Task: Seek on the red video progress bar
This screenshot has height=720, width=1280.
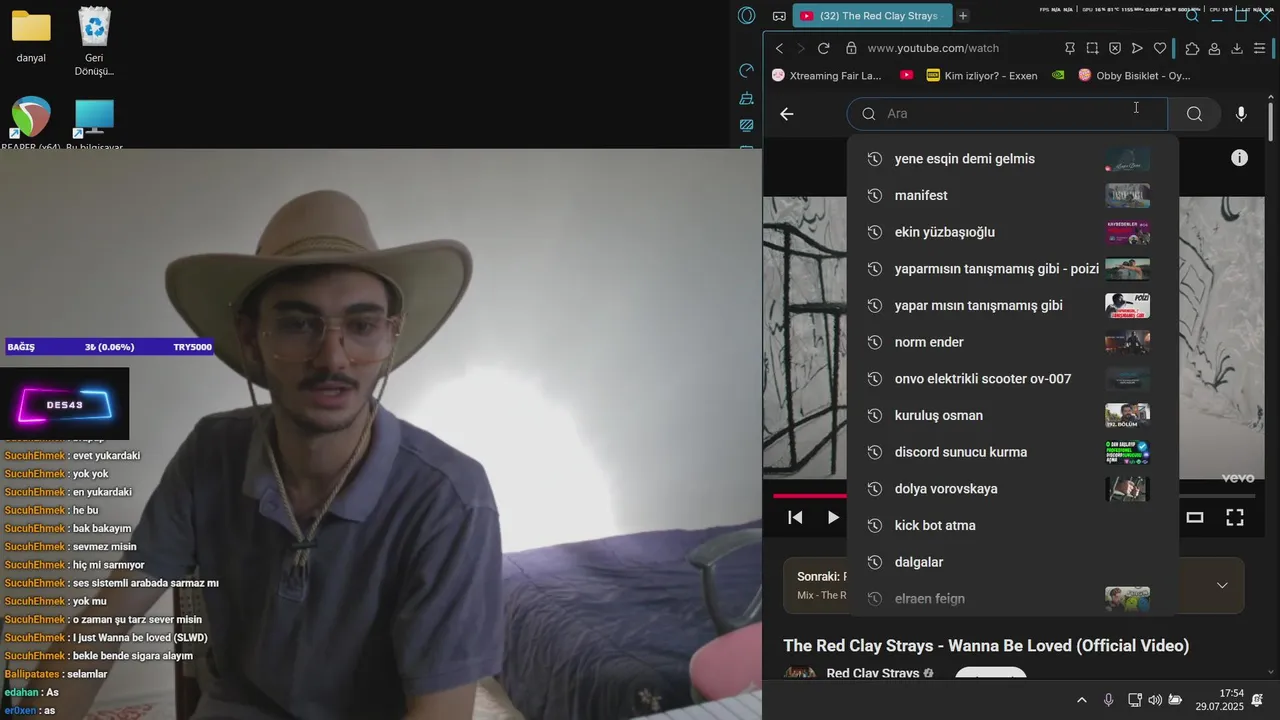Action: coord(810,495)
